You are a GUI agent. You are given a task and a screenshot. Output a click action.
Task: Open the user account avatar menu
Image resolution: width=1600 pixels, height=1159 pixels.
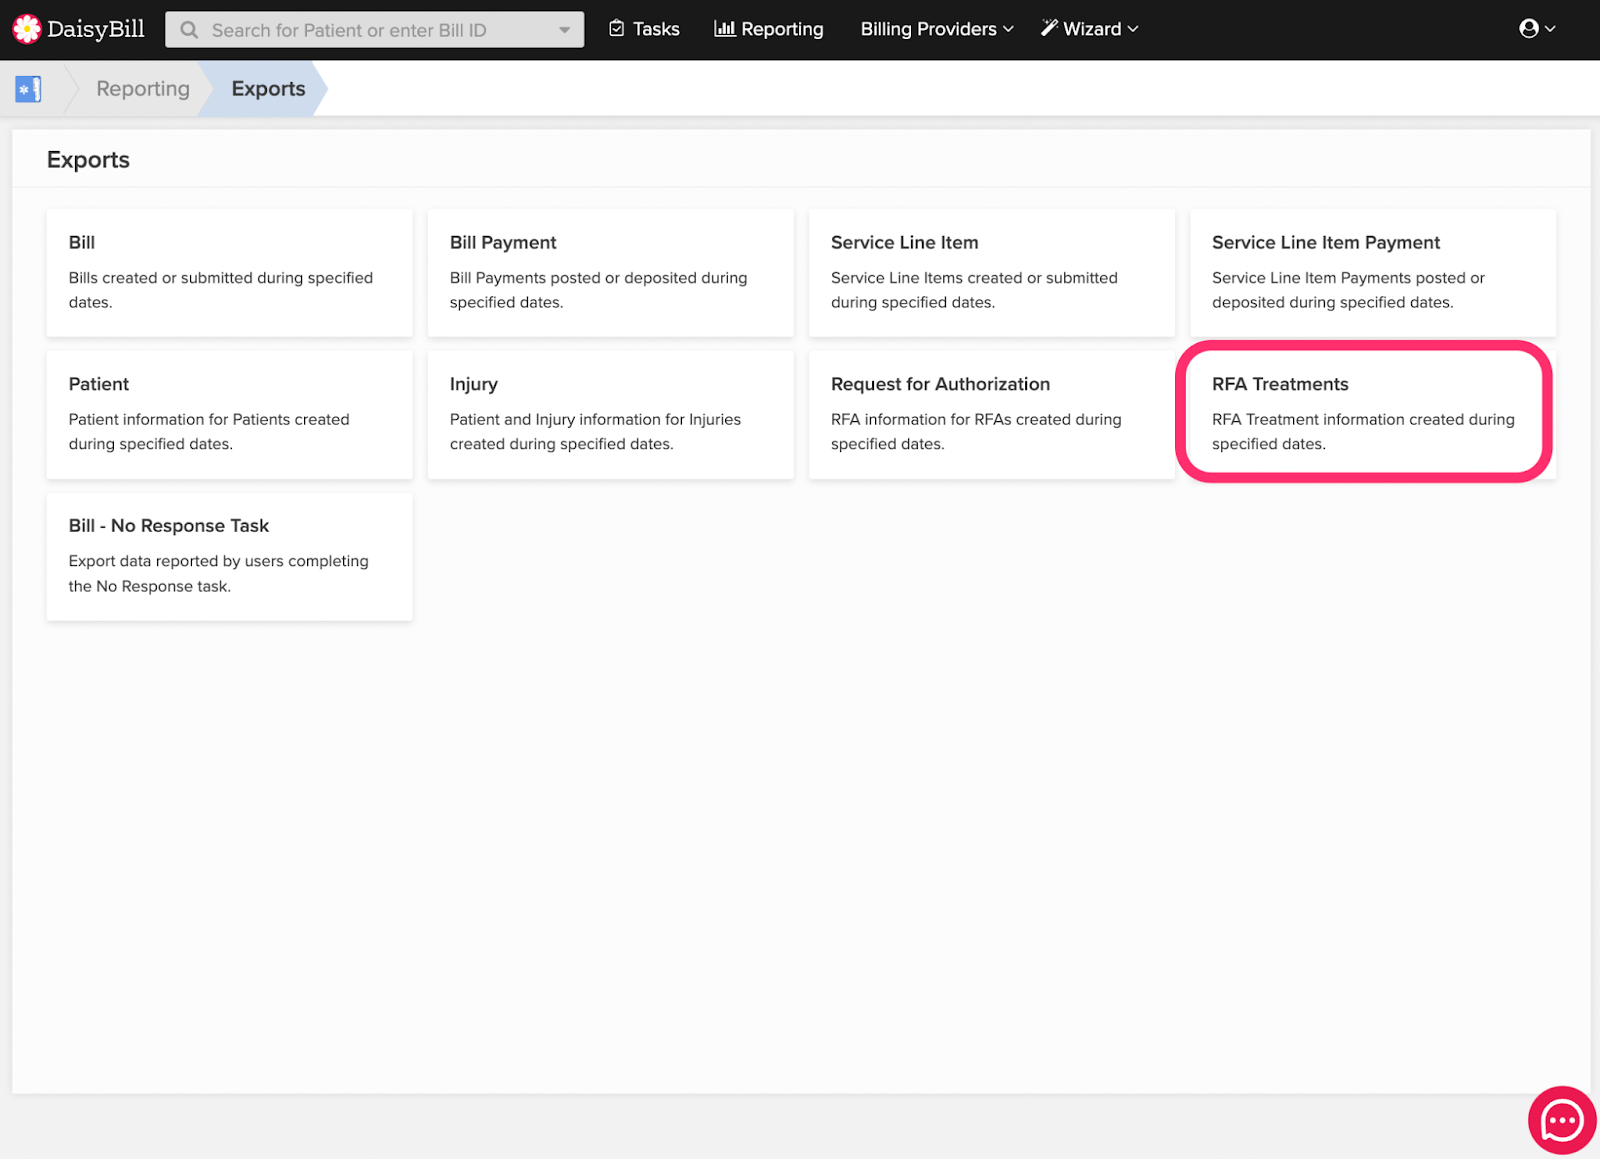tap(1537, 29)
